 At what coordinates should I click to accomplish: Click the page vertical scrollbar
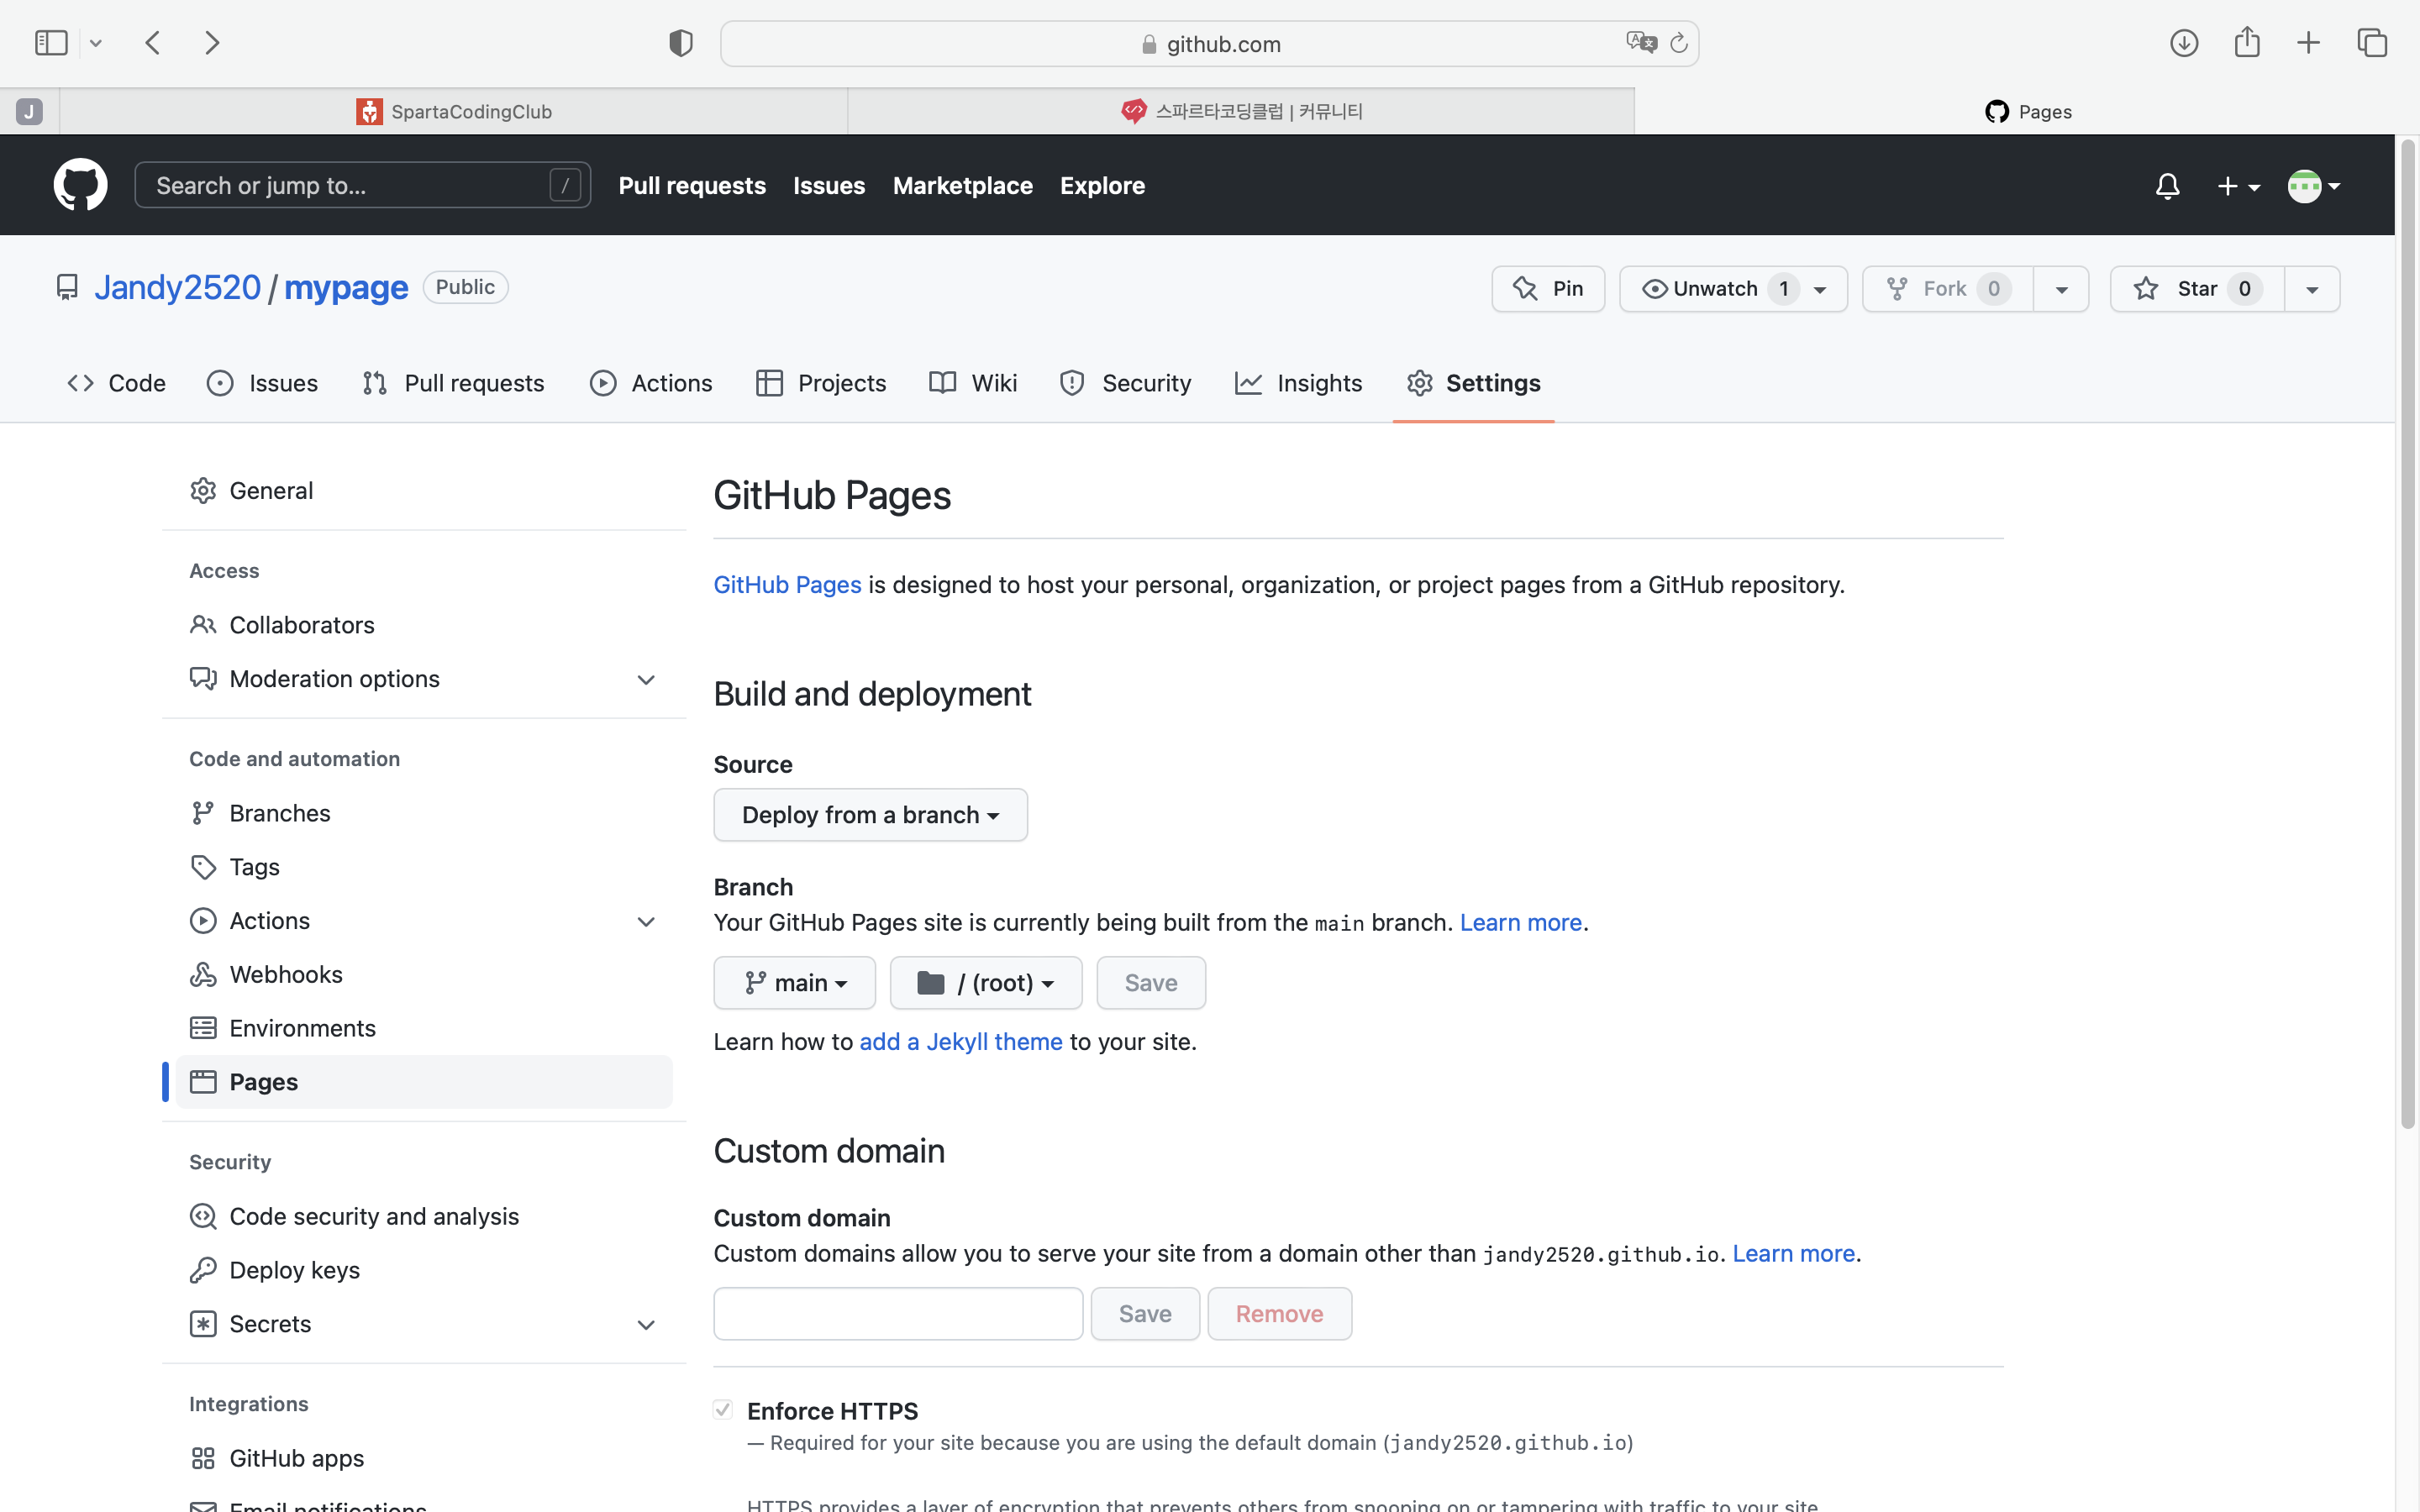pyautogui.click(x=2408, y=636)
